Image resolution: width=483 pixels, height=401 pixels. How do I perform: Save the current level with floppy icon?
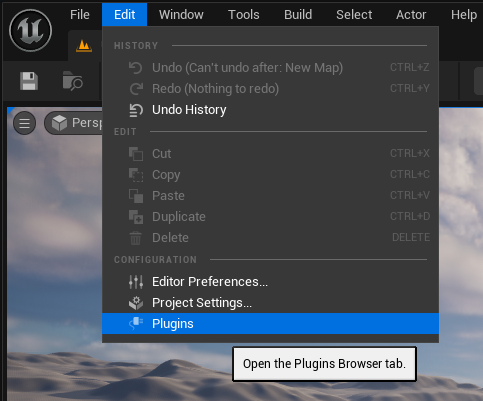pos(29,81)
